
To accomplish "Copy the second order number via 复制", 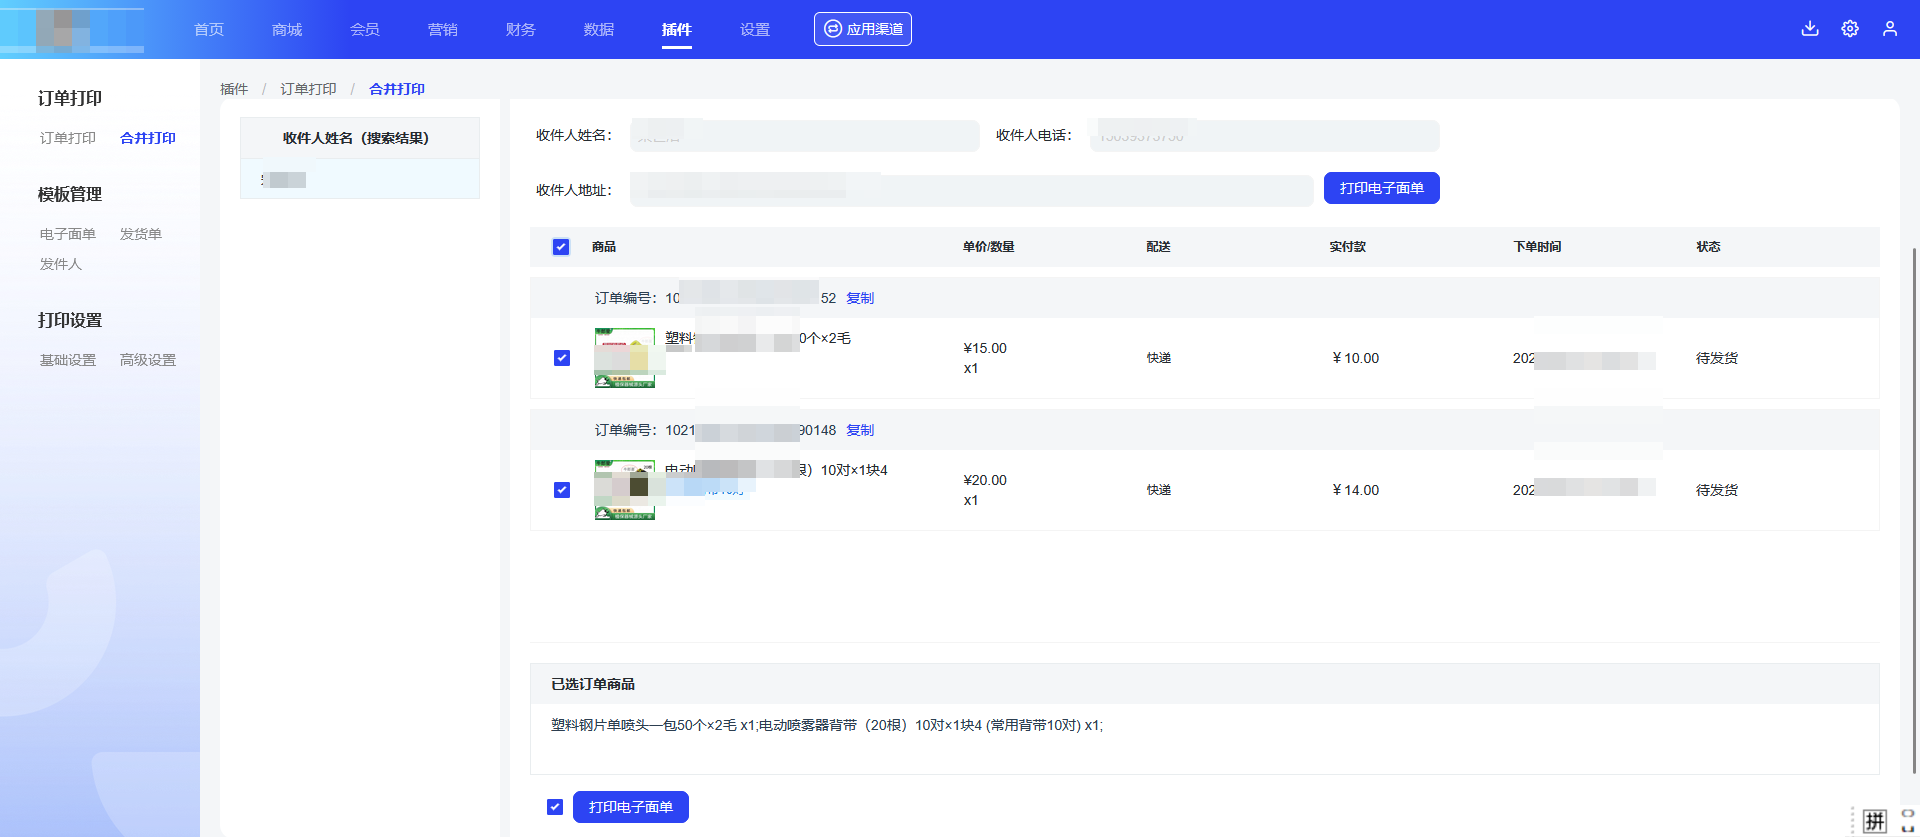I will pyautogui.click(x=860, y=430).
